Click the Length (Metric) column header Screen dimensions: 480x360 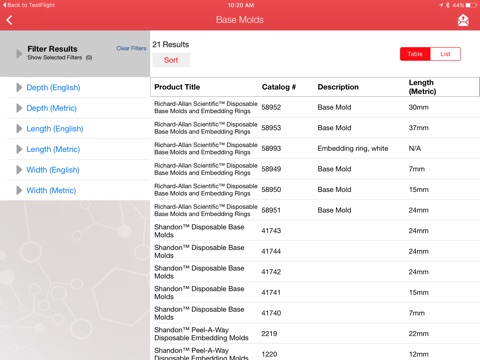pyautogui.click(x=422, y=87)
